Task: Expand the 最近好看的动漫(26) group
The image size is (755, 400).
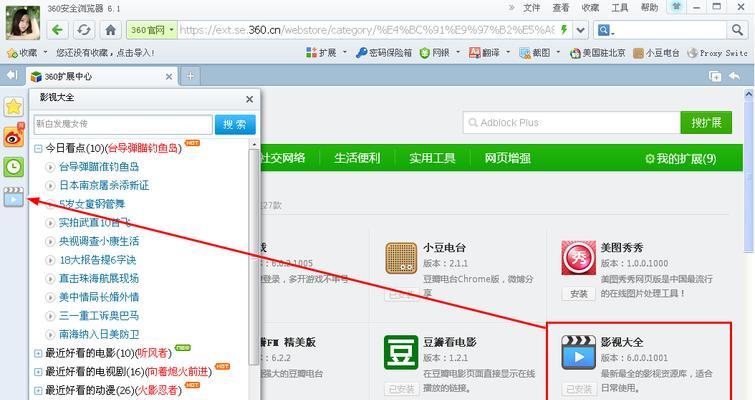Action: pos(38,390)
